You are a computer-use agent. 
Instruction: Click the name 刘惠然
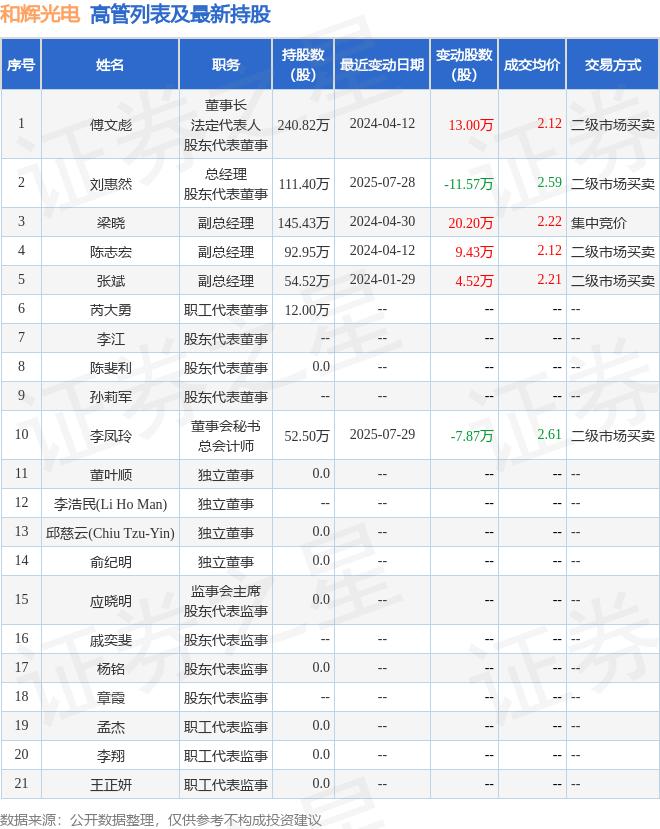[x=111, y=184]
